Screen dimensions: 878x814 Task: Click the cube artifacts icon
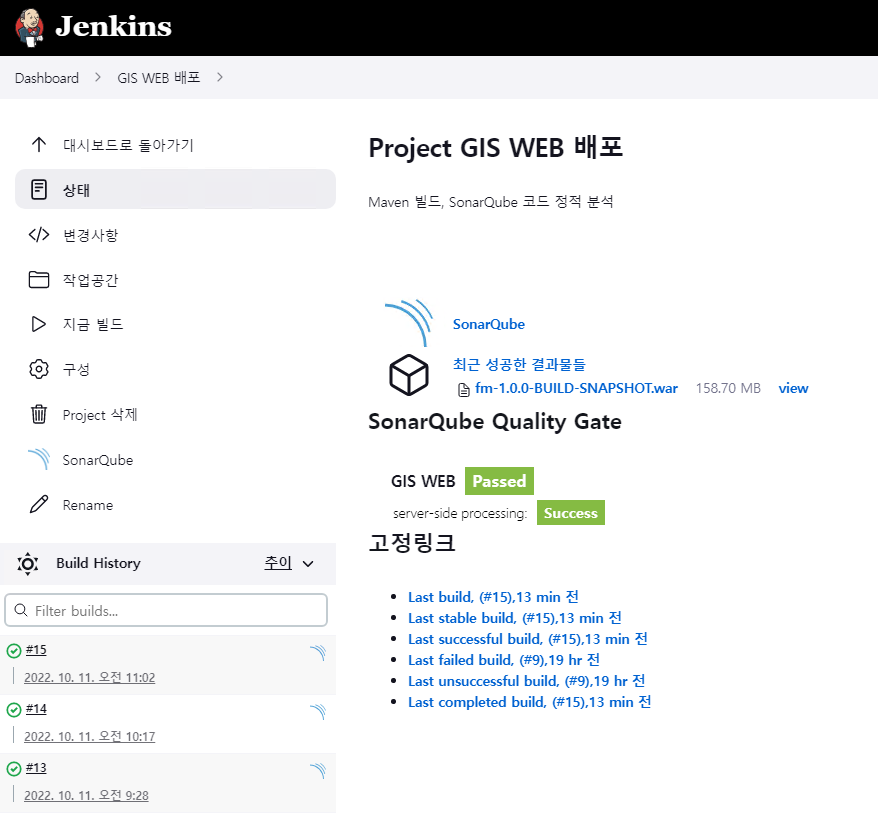(409, 375)
